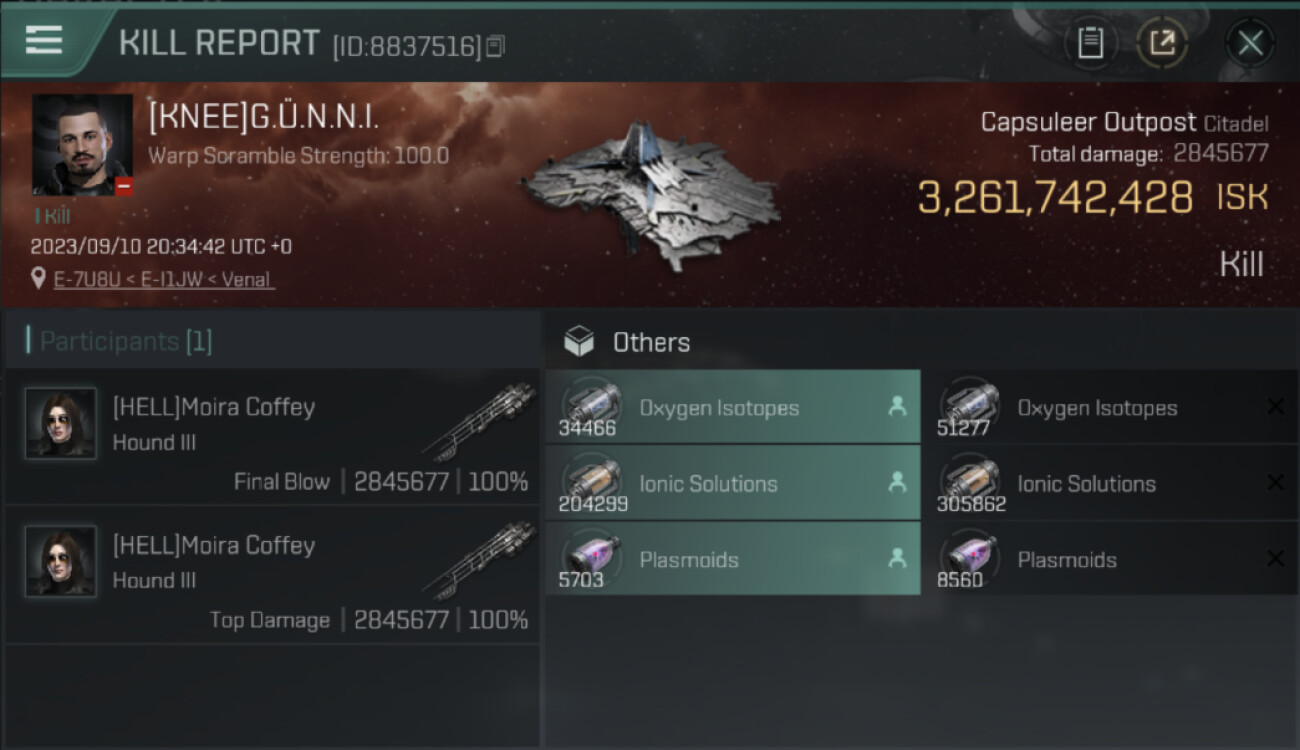This screenshot has height=750, width=1300.
Task: Click the [KNEE]G.Ü.N.N.I. victim name
Action: [264, 118]
